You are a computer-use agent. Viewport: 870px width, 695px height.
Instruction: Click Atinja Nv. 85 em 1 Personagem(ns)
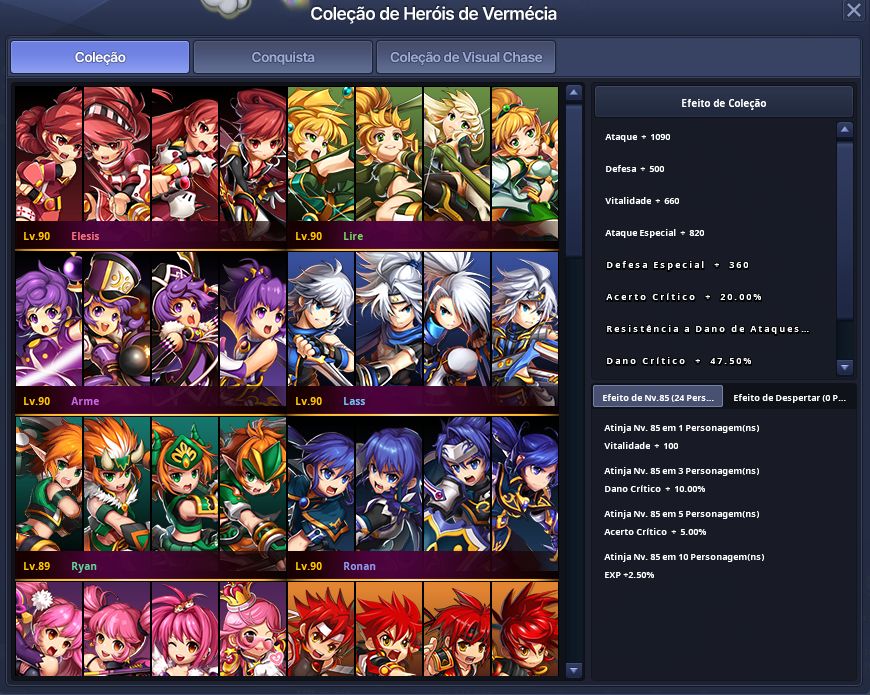tap(681, 428)
